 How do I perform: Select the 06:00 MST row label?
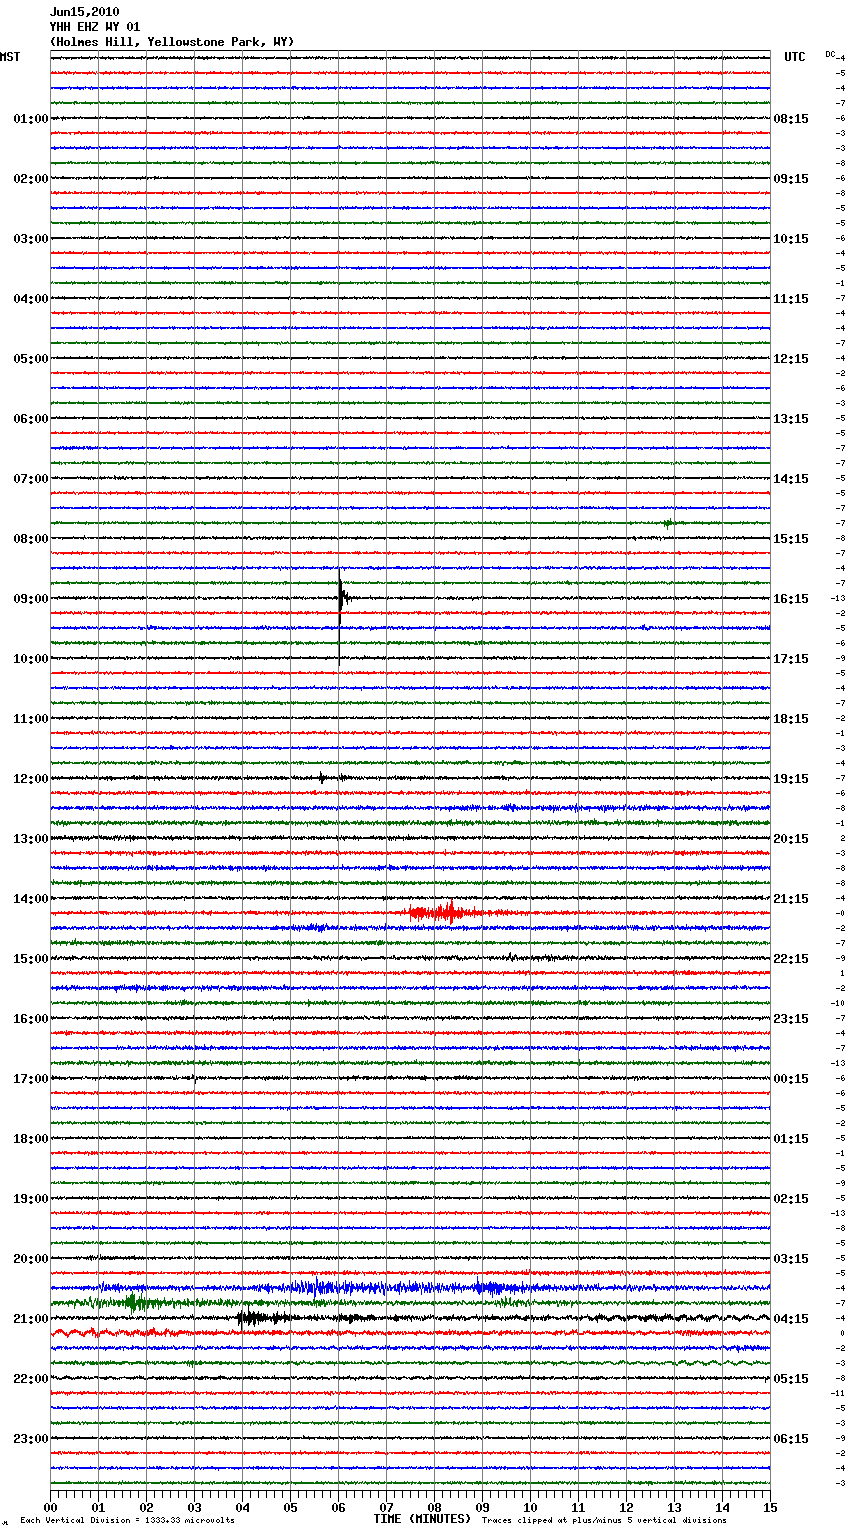[x=31, y=419]
